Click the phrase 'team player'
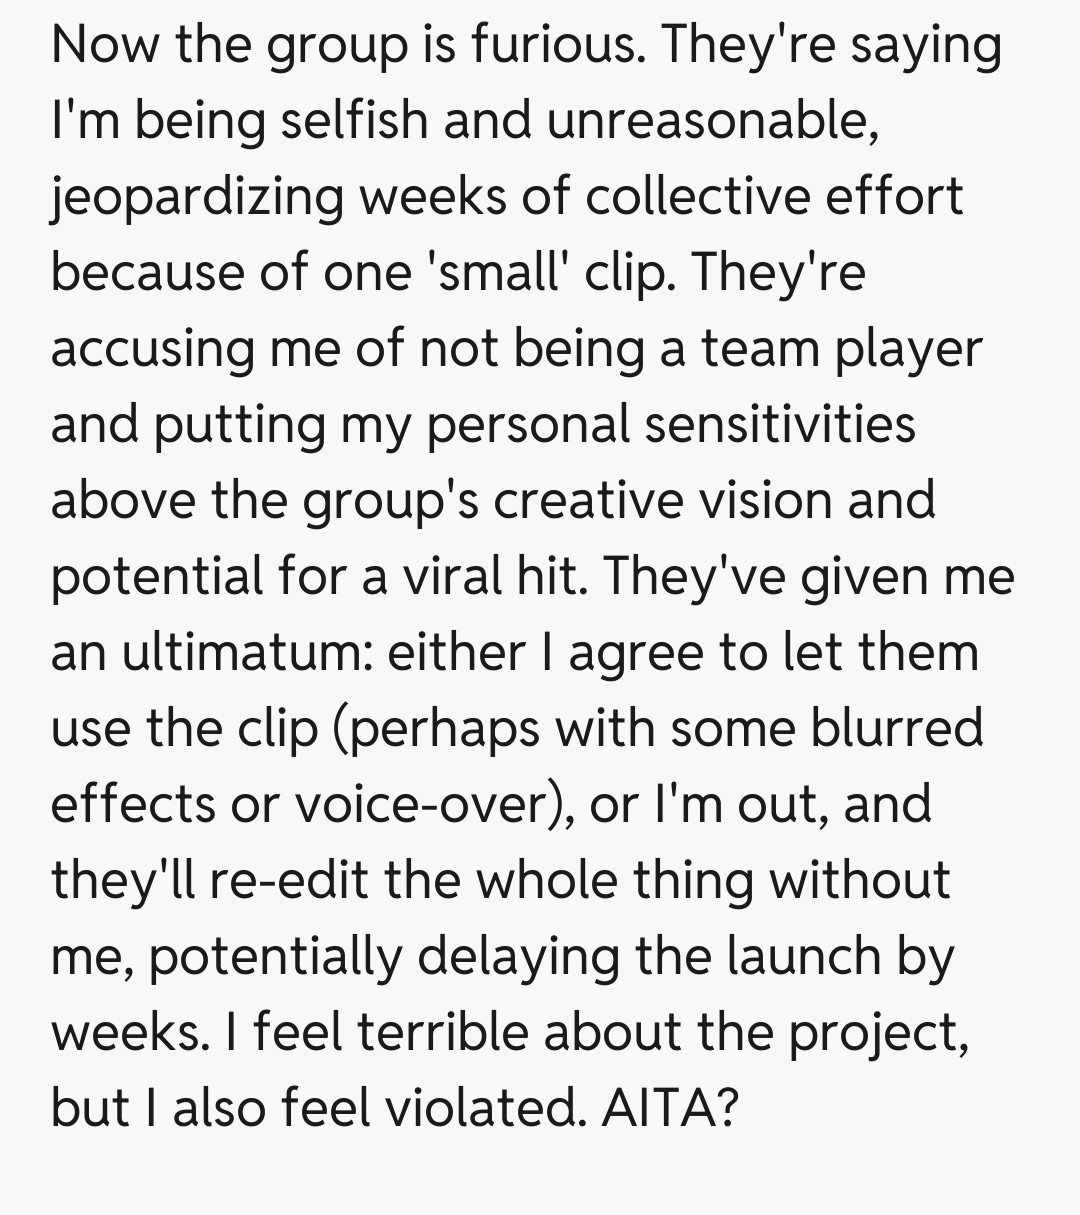 coord(842,349)
